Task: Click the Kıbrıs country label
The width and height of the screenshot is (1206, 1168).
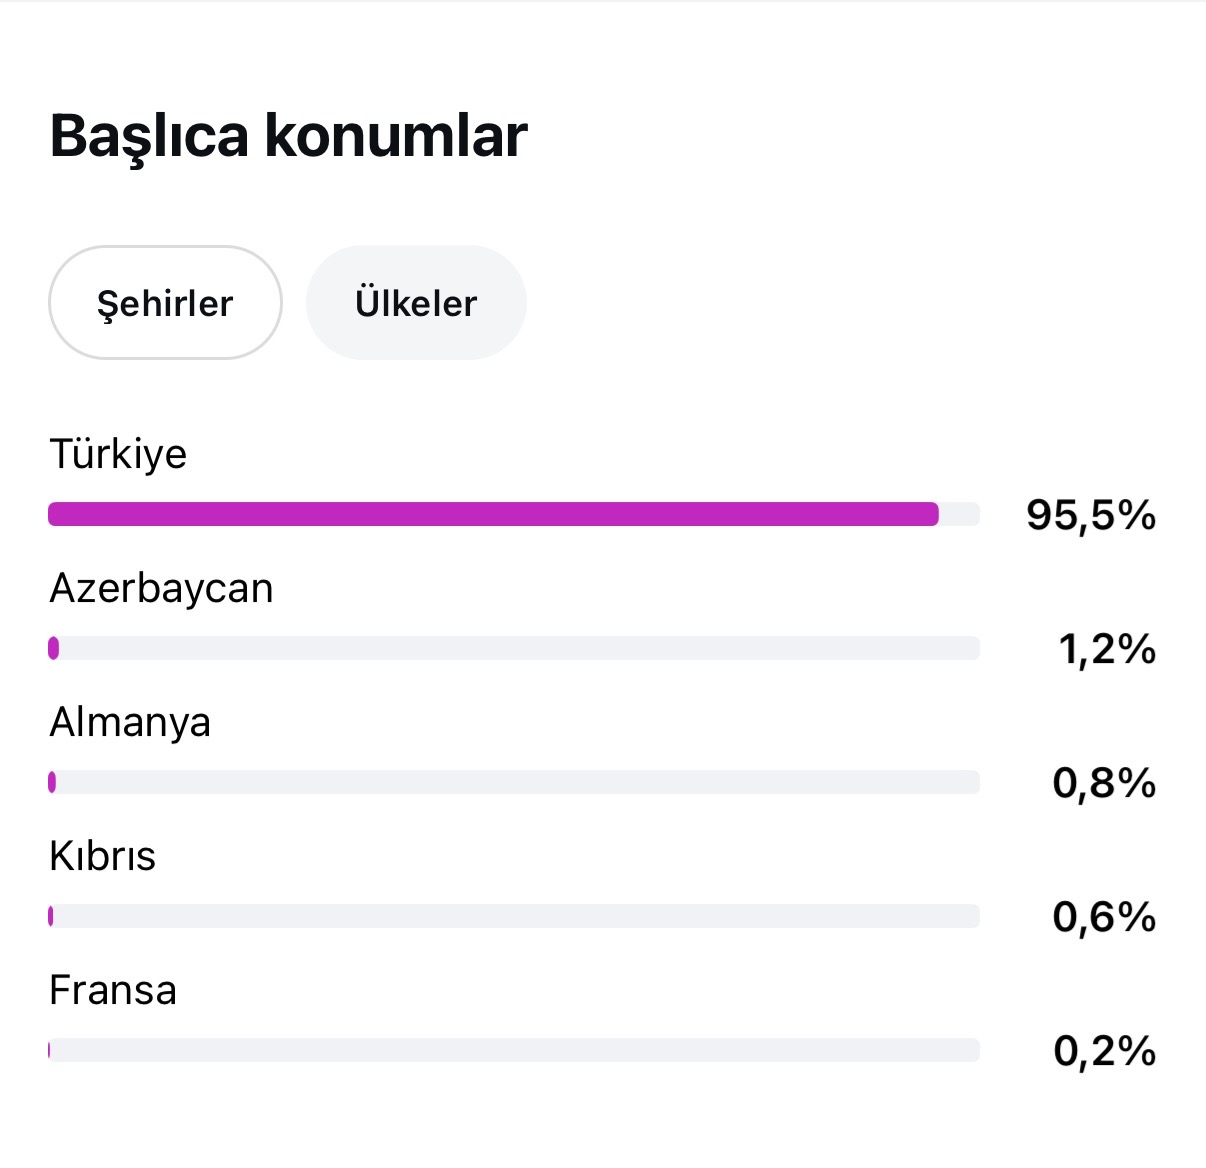Action: click(103, 856)
